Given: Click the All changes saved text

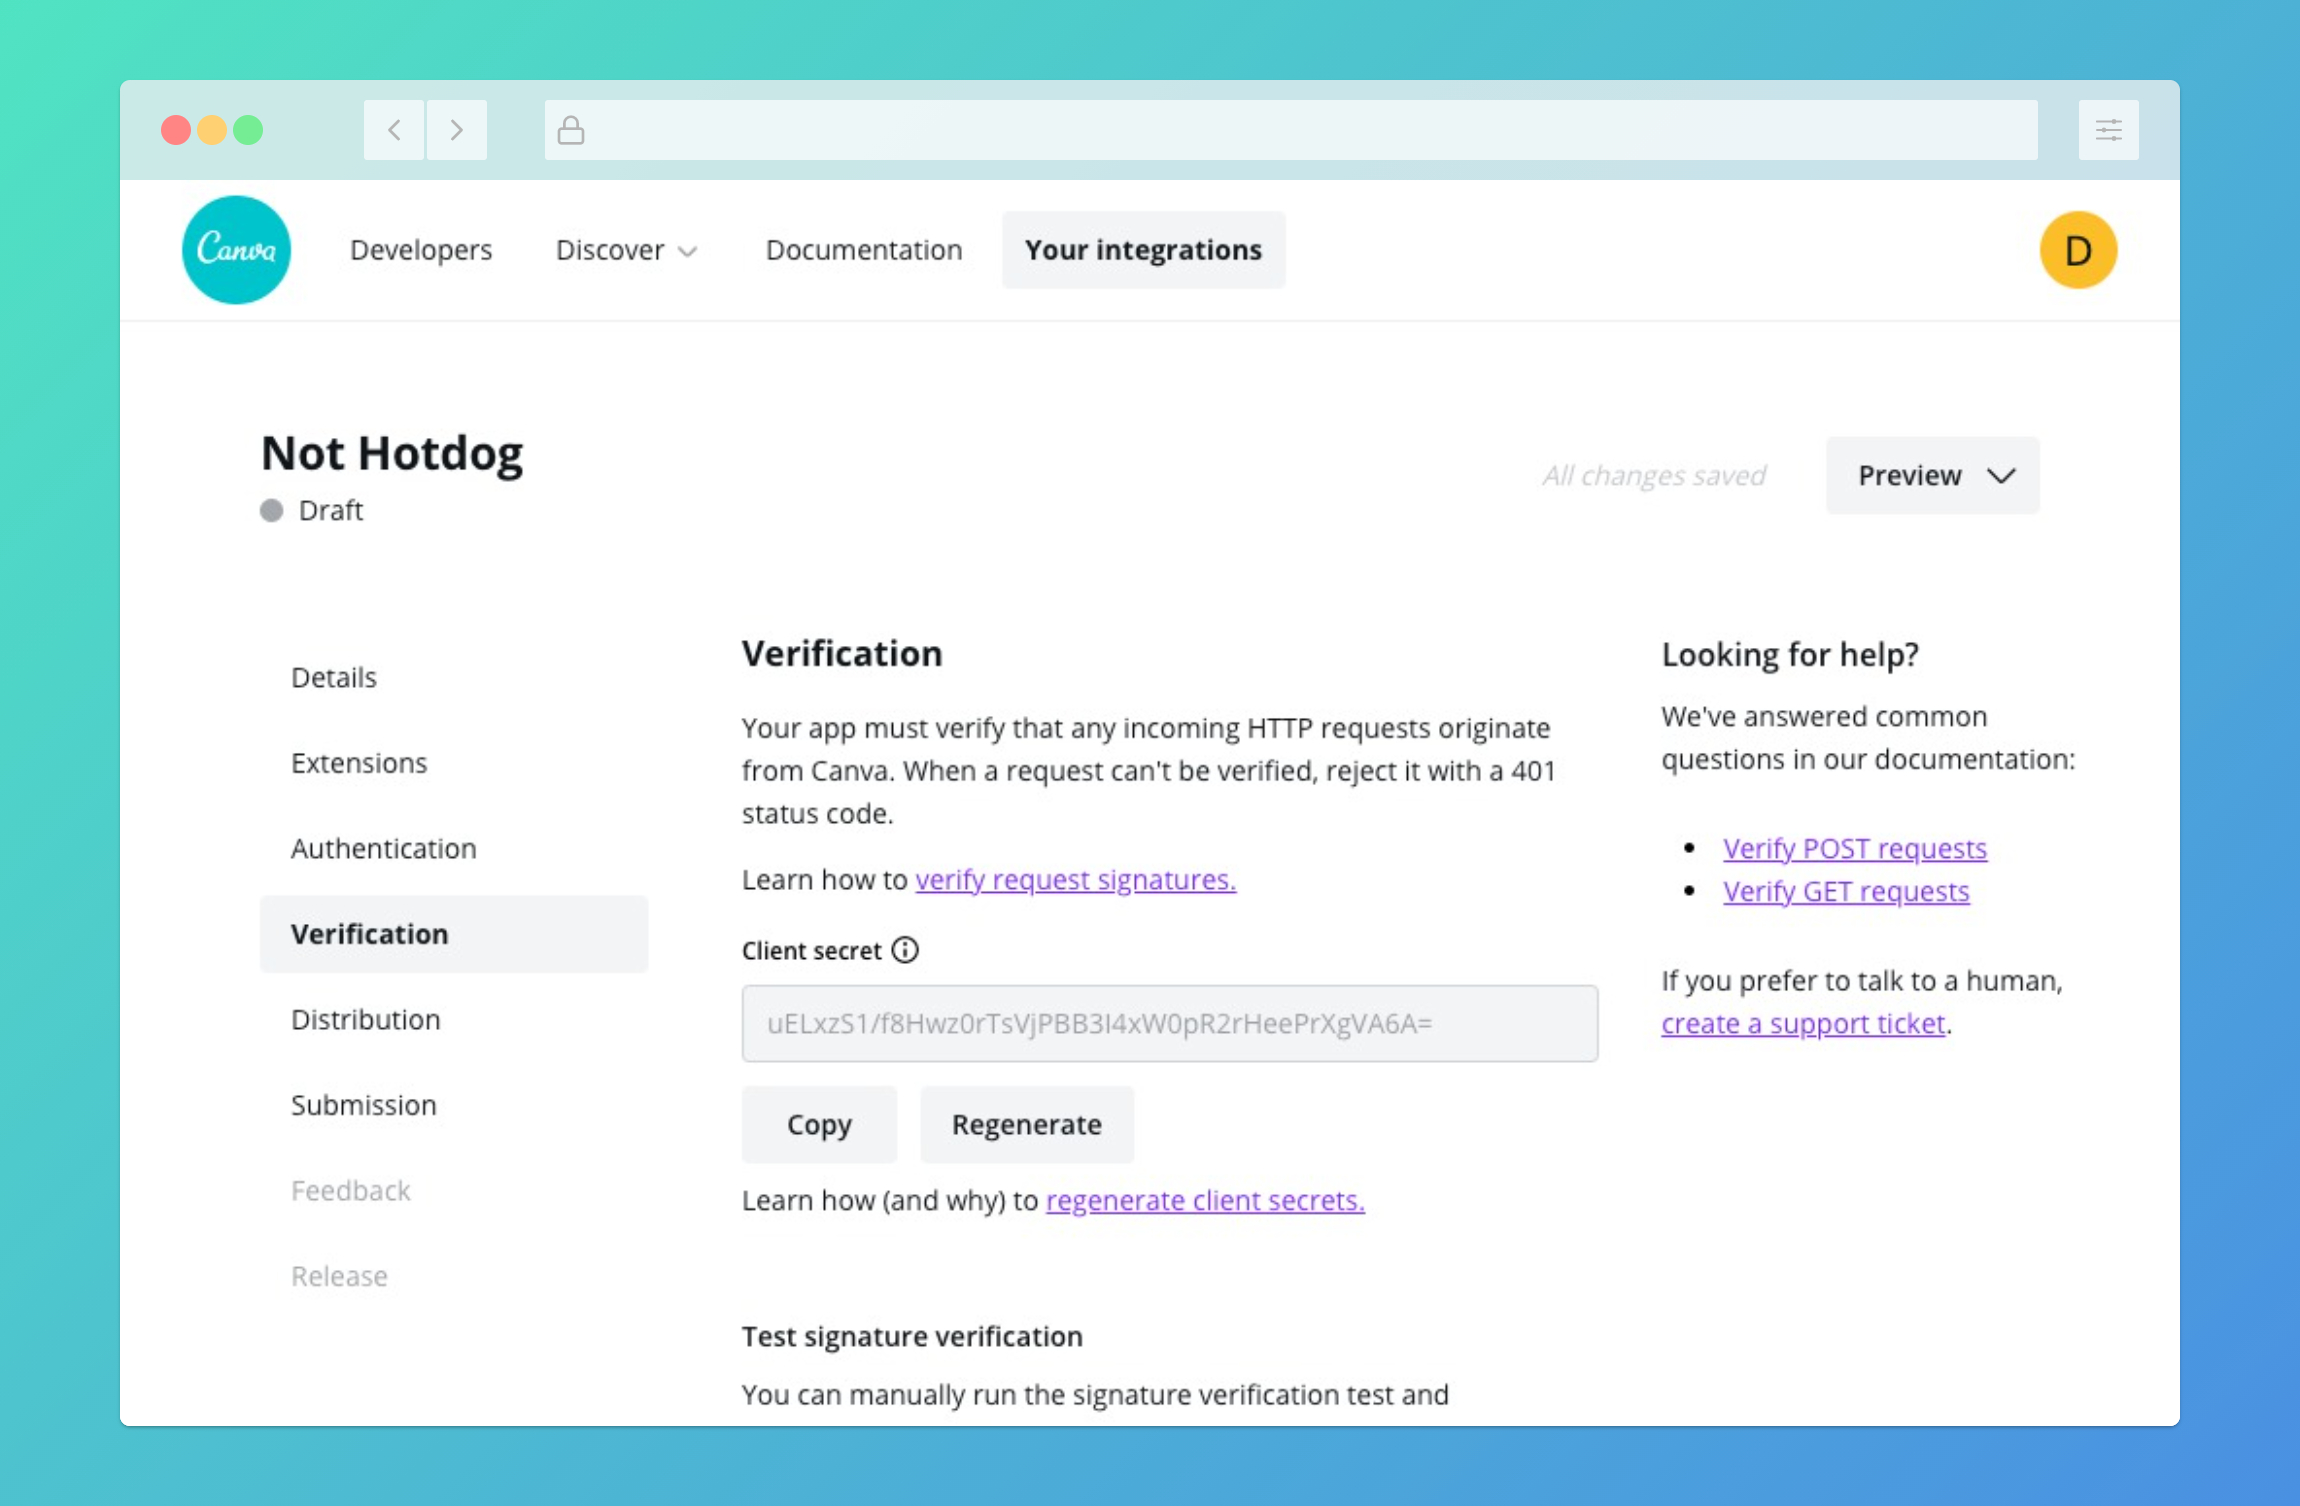Looking at the screenshot, I should [1655, 476].
